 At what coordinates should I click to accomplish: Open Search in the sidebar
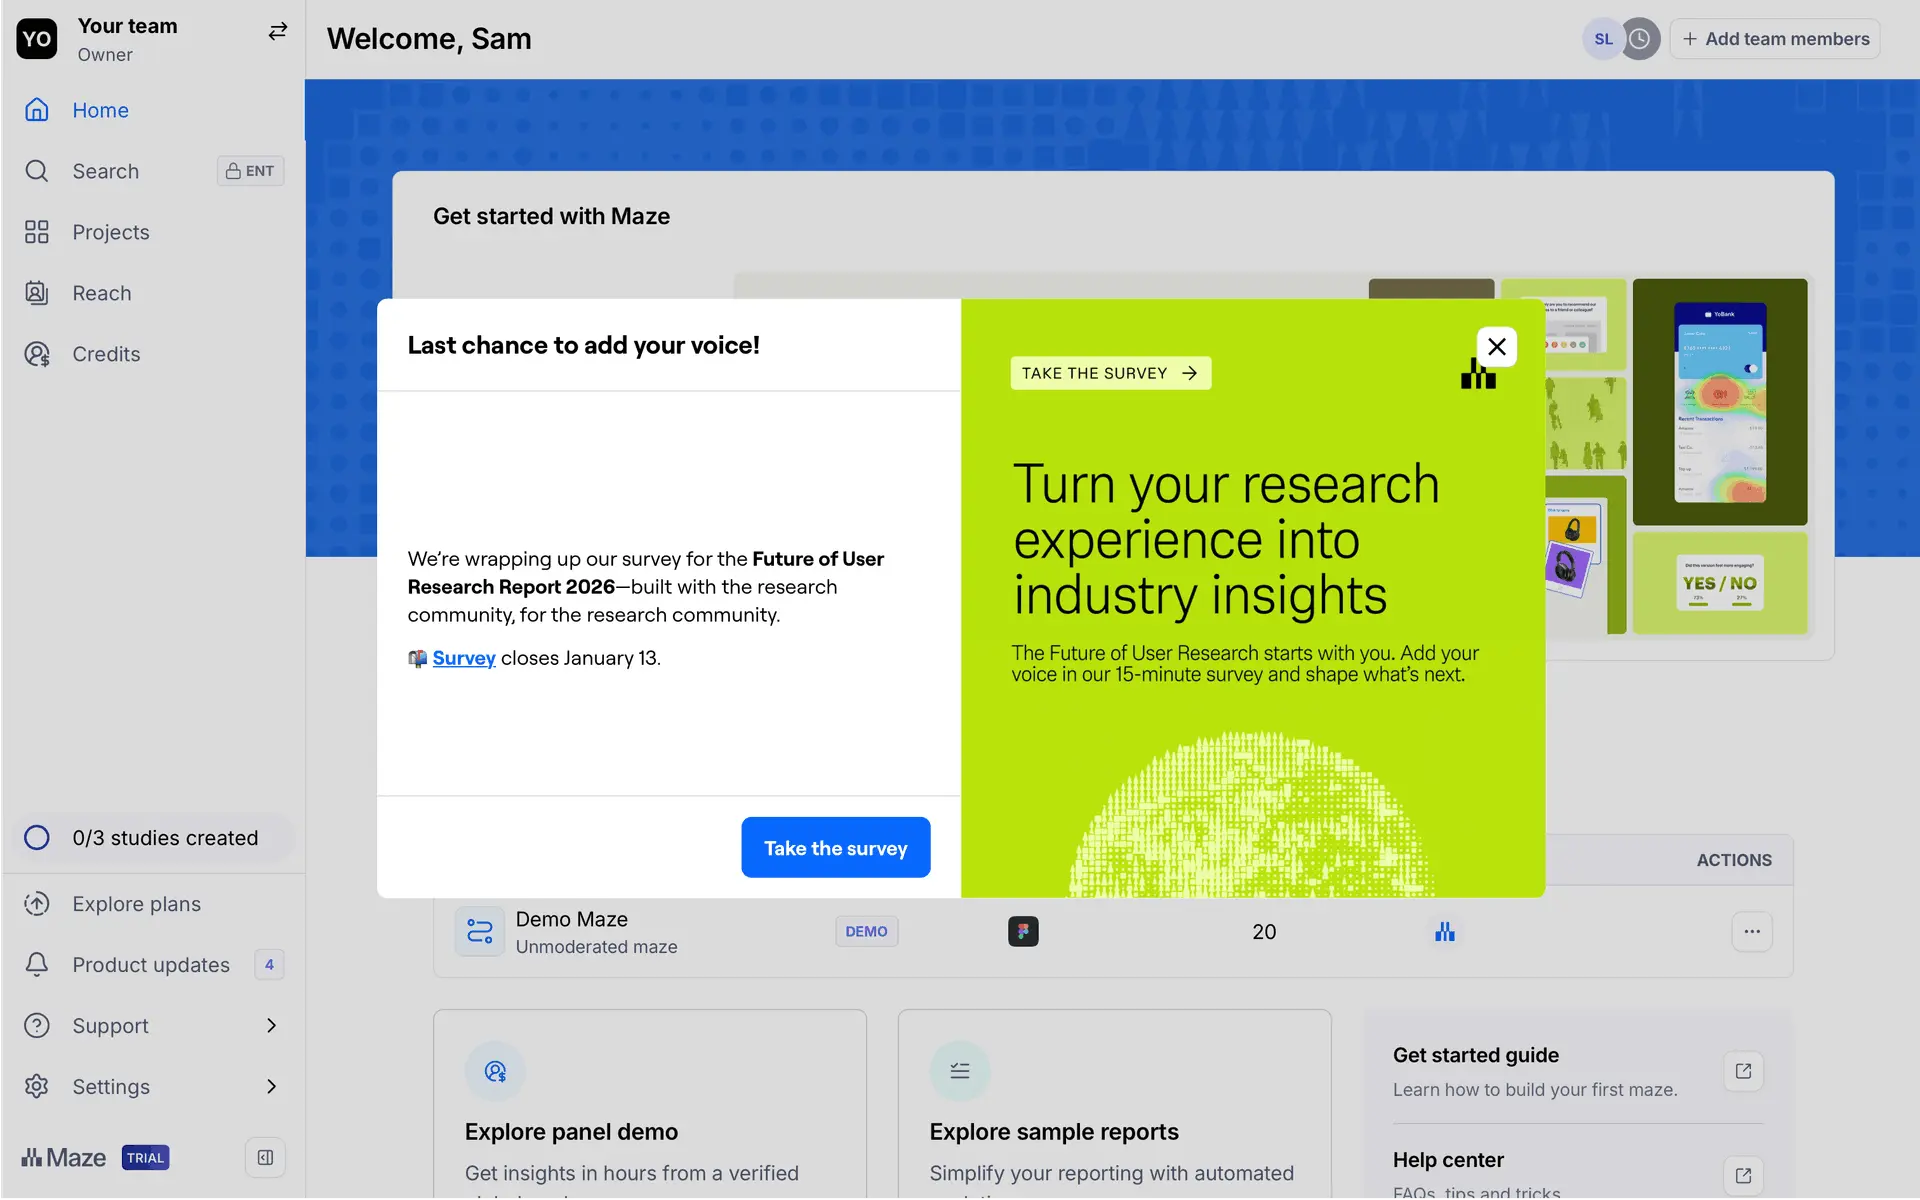(105, 171)
